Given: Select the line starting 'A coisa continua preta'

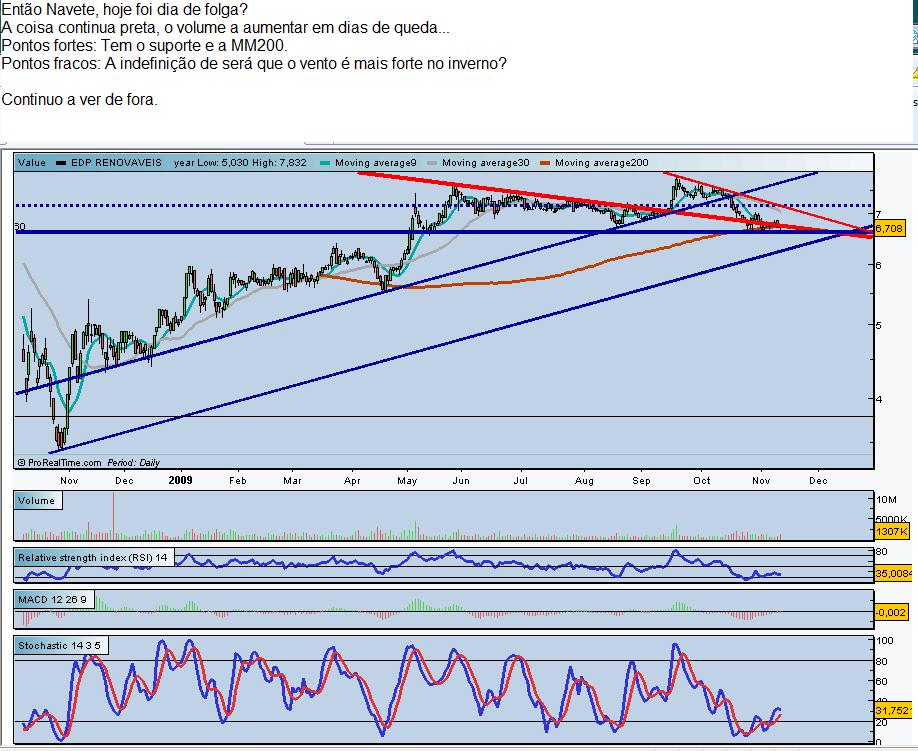Looking at the screenshot, I should 225,28.
